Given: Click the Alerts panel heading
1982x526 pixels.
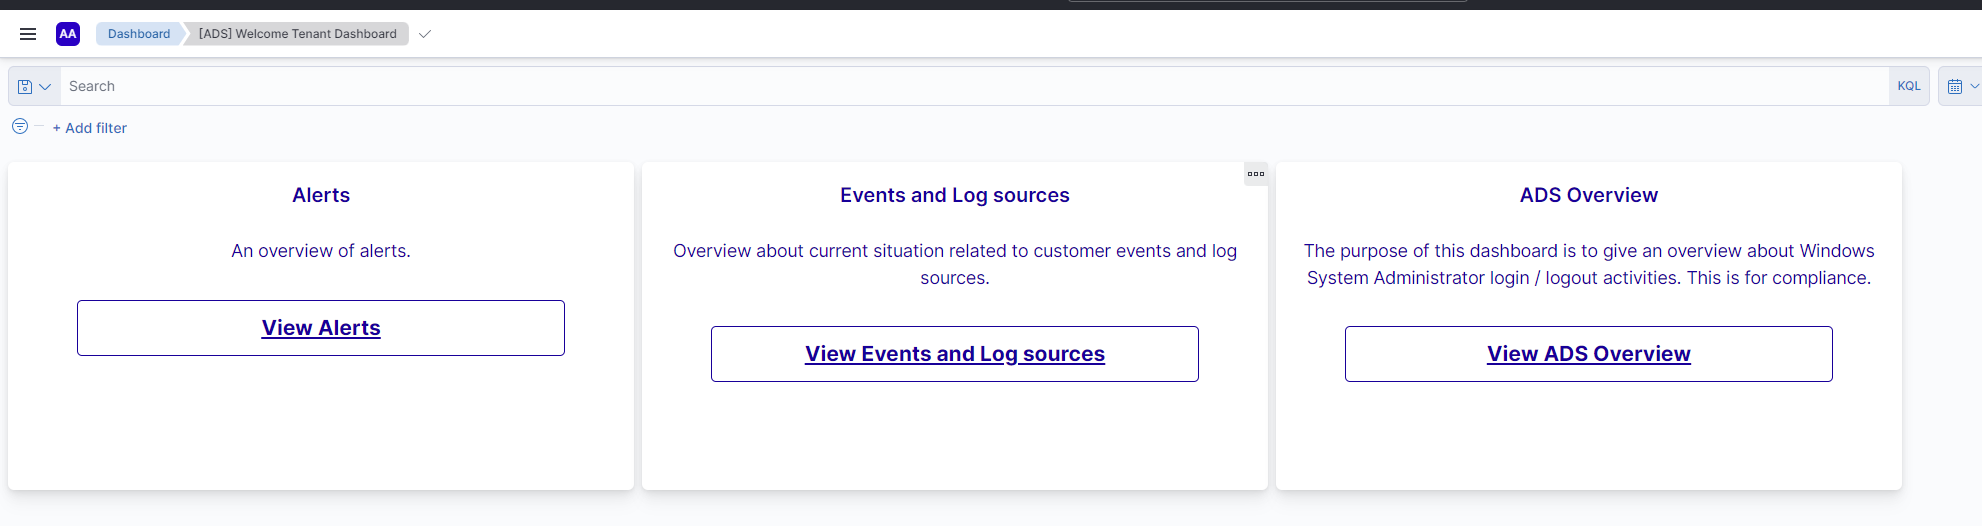Looking at the screenshot, I should pyautogui.click(x=321, y=195).
